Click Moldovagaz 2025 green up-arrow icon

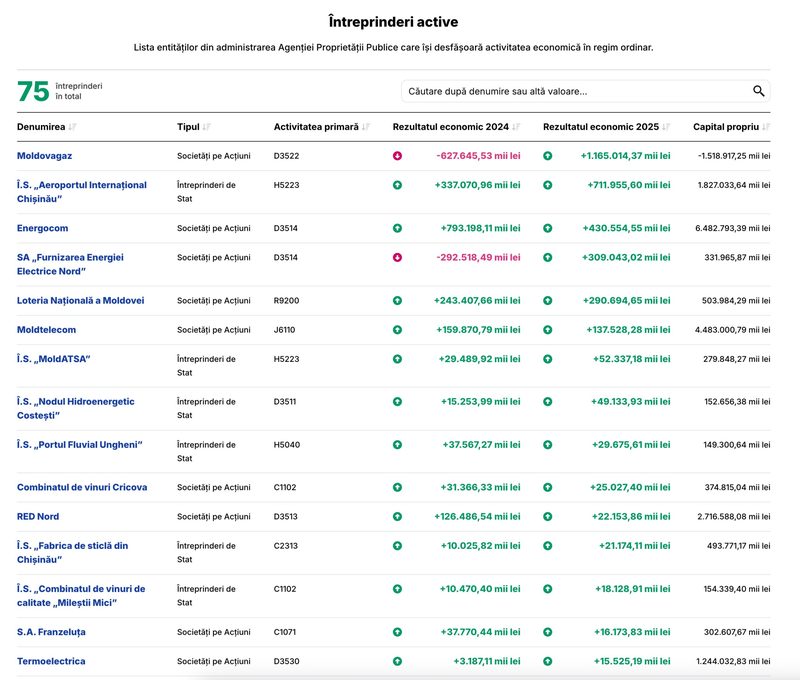(x=547, y=156)
